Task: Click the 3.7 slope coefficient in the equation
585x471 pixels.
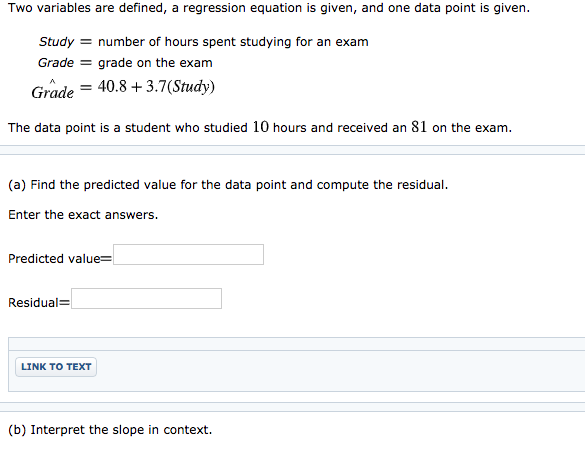Action: click(156, 86)
